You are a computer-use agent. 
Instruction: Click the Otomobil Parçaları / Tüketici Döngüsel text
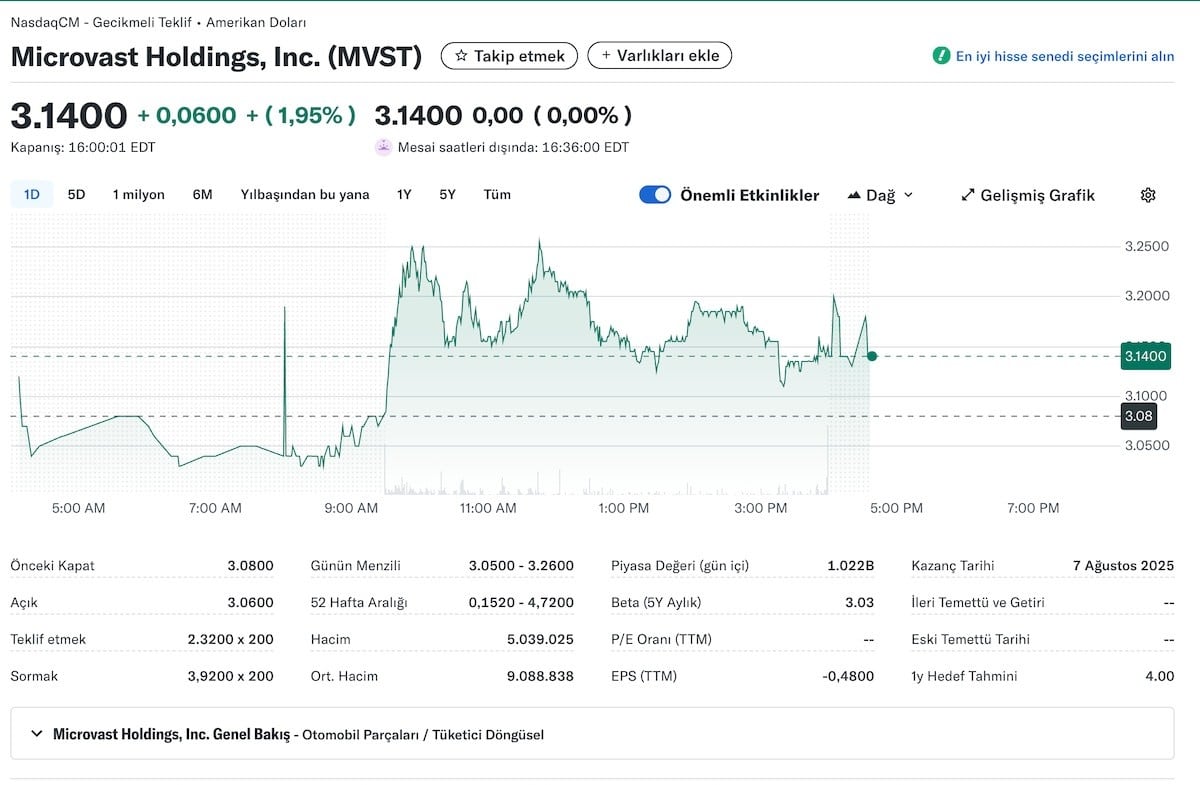tap(423, 735)
